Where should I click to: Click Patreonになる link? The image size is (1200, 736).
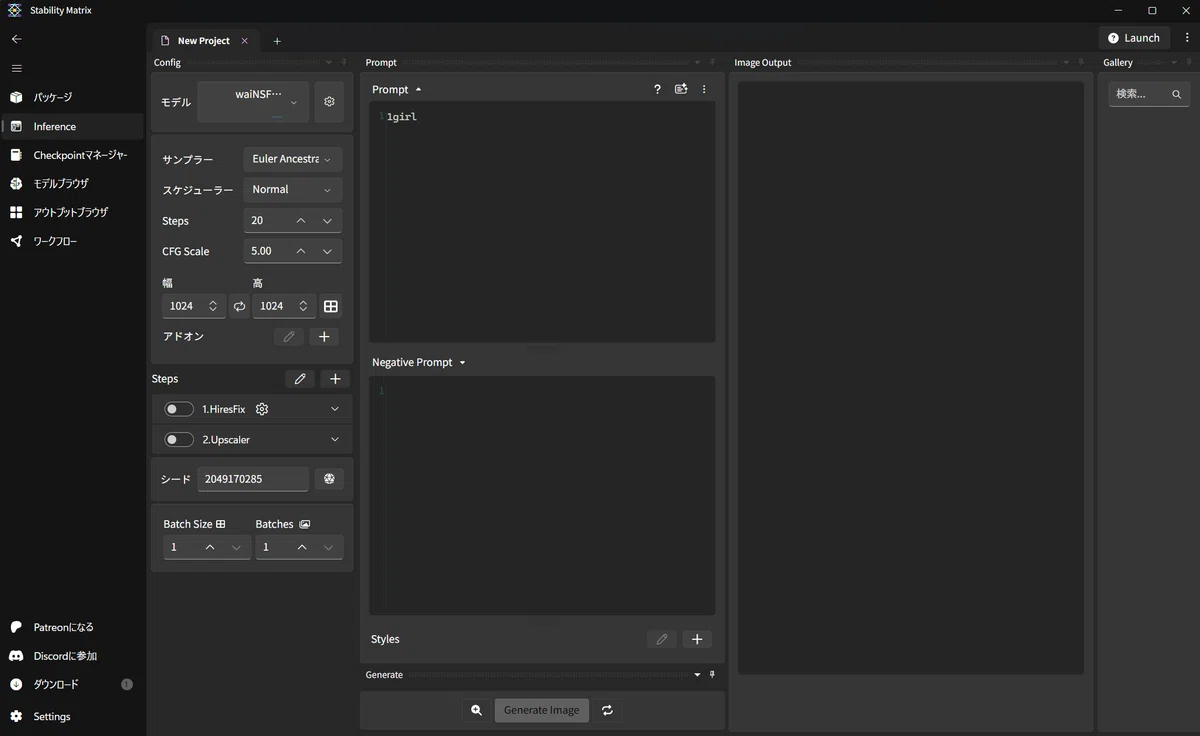72,627
